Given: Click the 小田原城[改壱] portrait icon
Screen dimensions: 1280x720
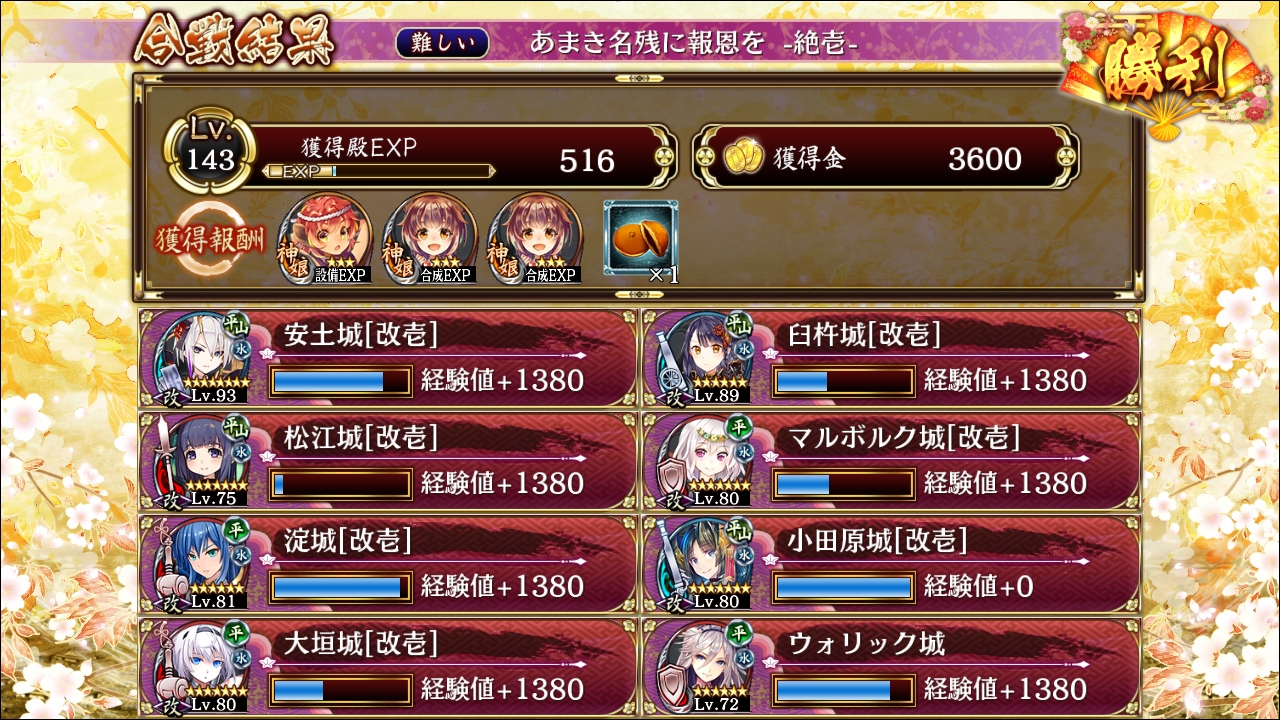Looking at the screenshot, I should (x=704, y=563).
